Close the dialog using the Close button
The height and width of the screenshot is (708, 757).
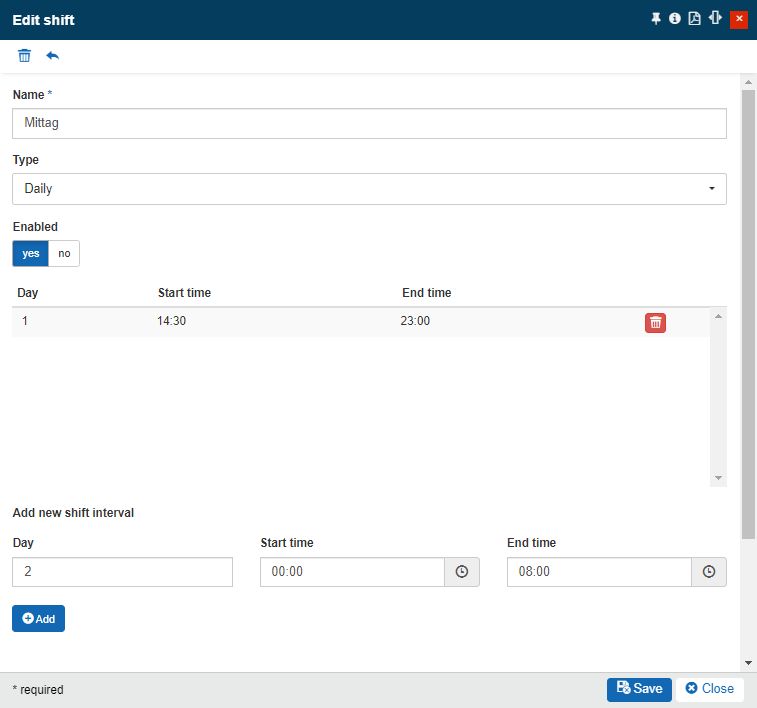pos(710,689)
